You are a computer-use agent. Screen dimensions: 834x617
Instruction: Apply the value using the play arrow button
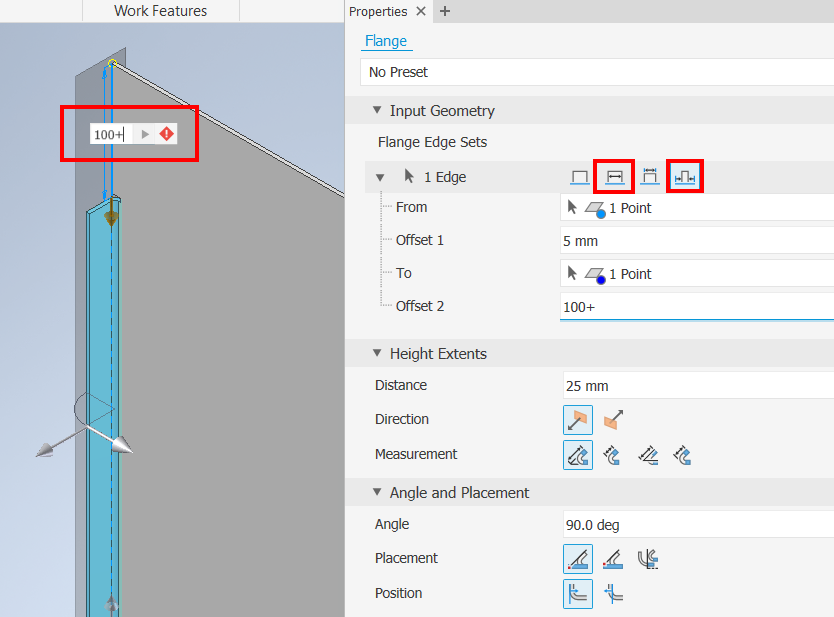(143, 133)
